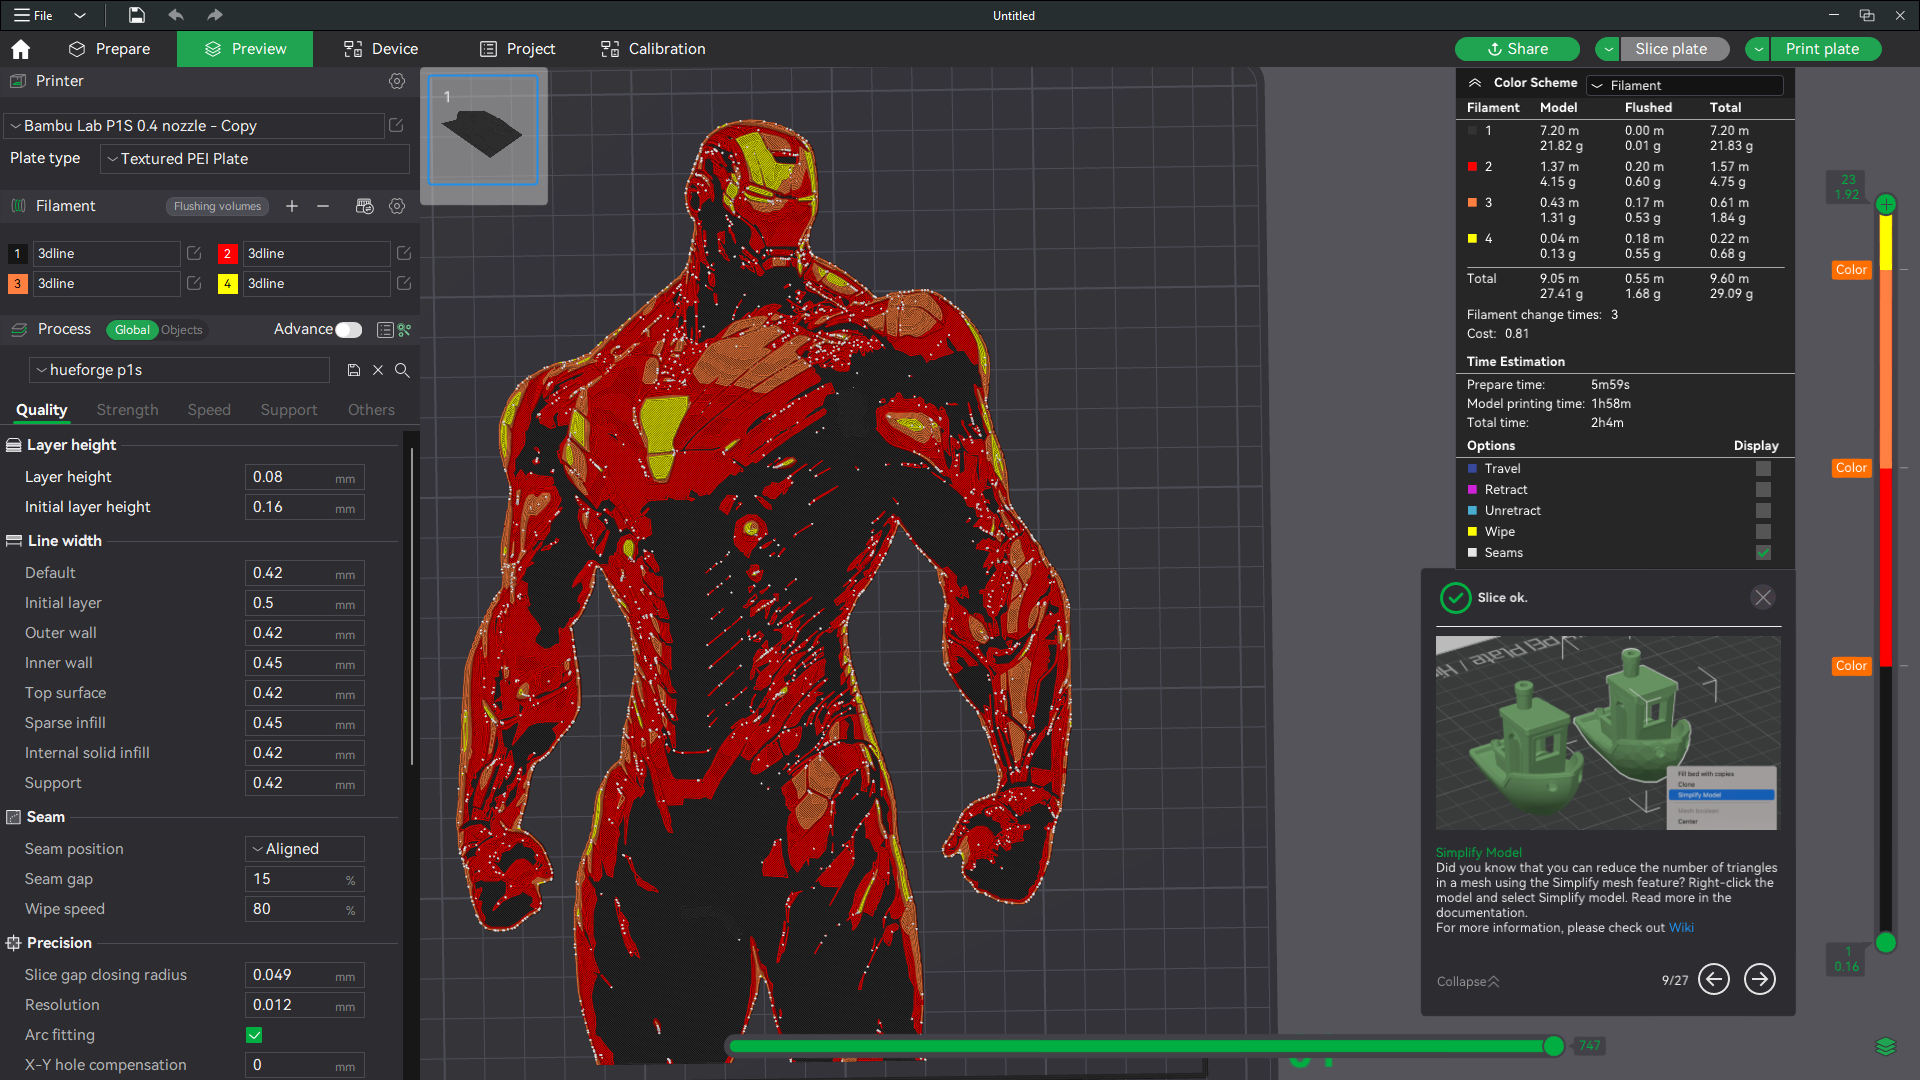Click the layers icon at bottom right
1920x1080 pixels.
[1886, 1046]
